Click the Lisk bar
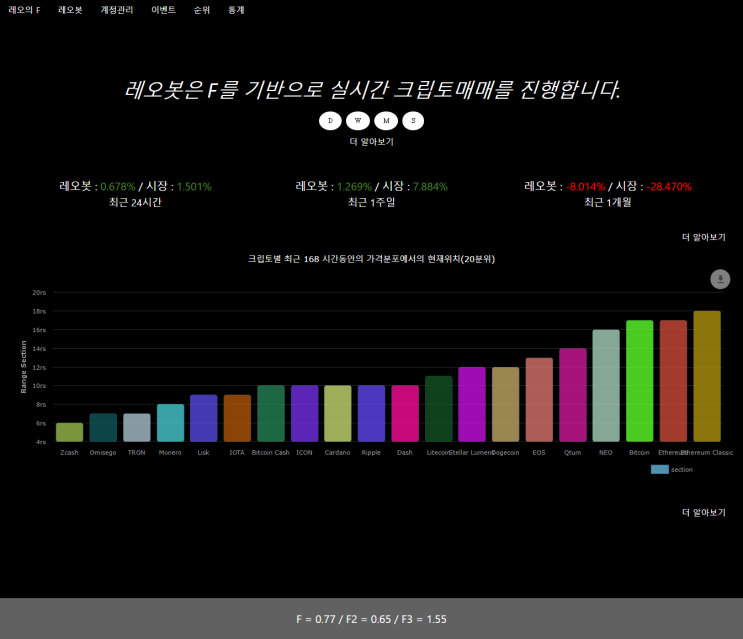 coord(203,418)
